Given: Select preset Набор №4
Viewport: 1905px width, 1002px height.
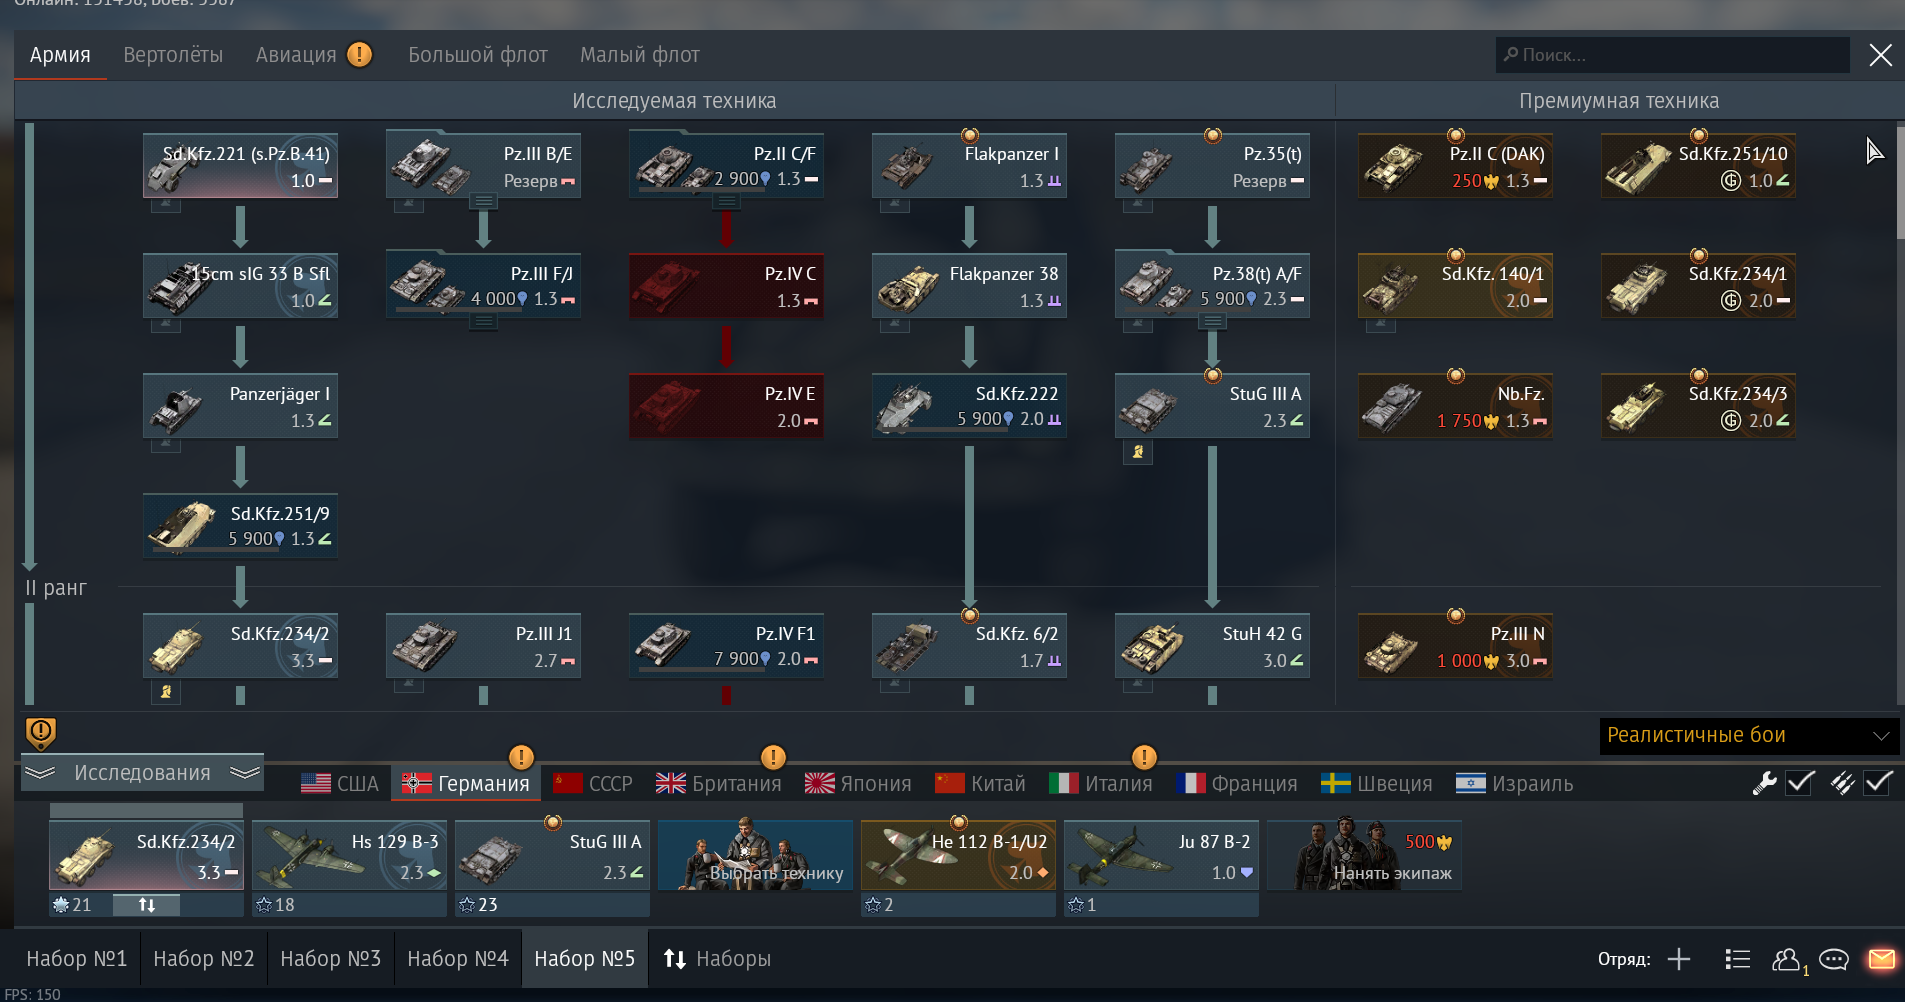Looking at the screenshot, I should tap(458, 959).
